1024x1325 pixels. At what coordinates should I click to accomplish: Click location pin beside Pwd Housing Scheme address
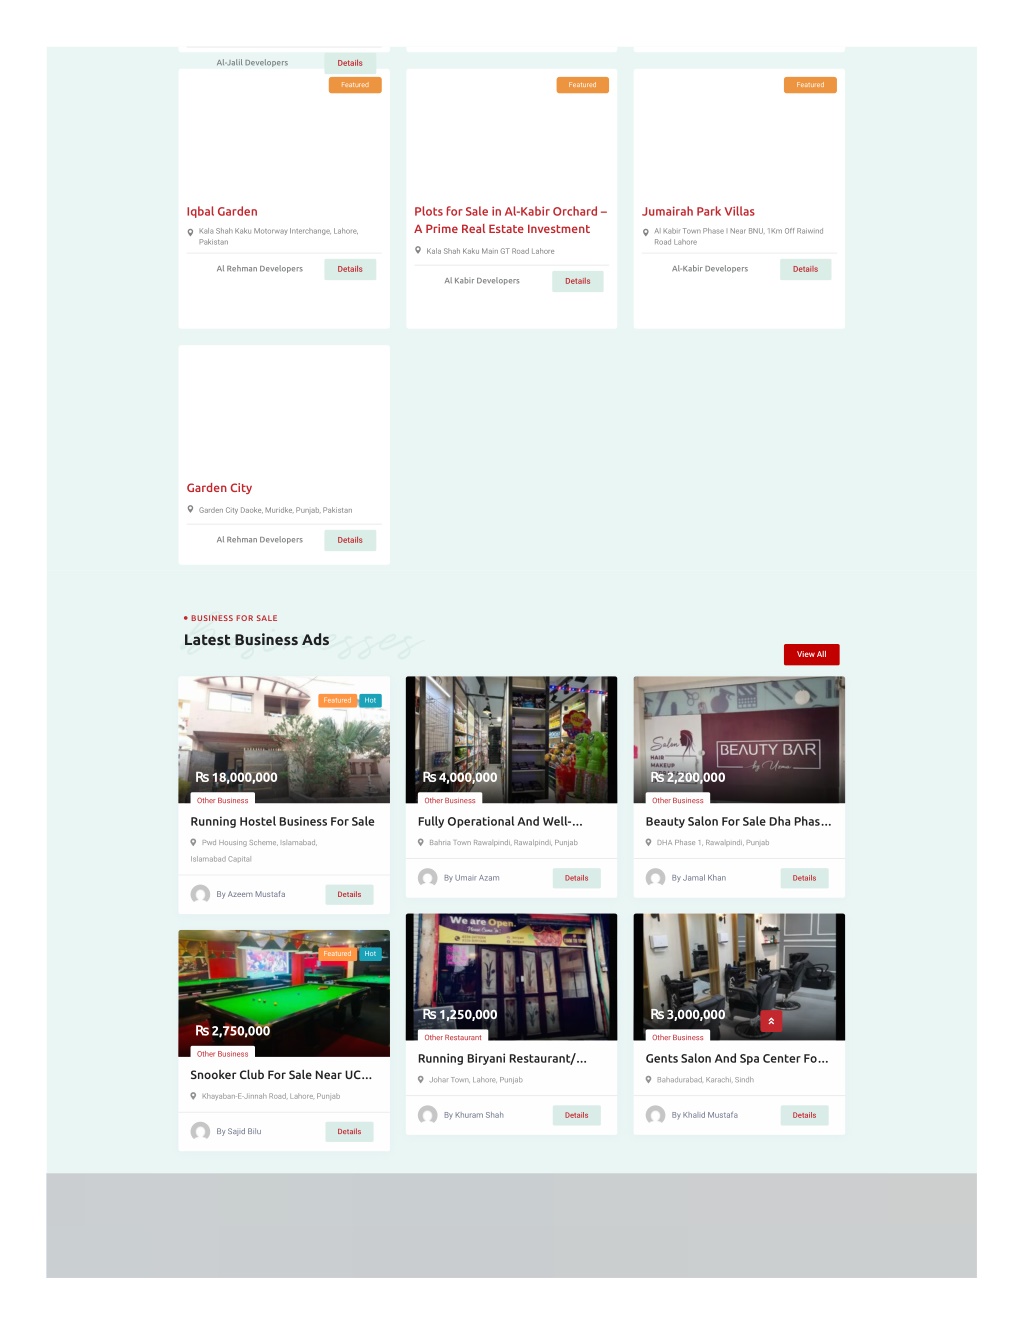193,842
